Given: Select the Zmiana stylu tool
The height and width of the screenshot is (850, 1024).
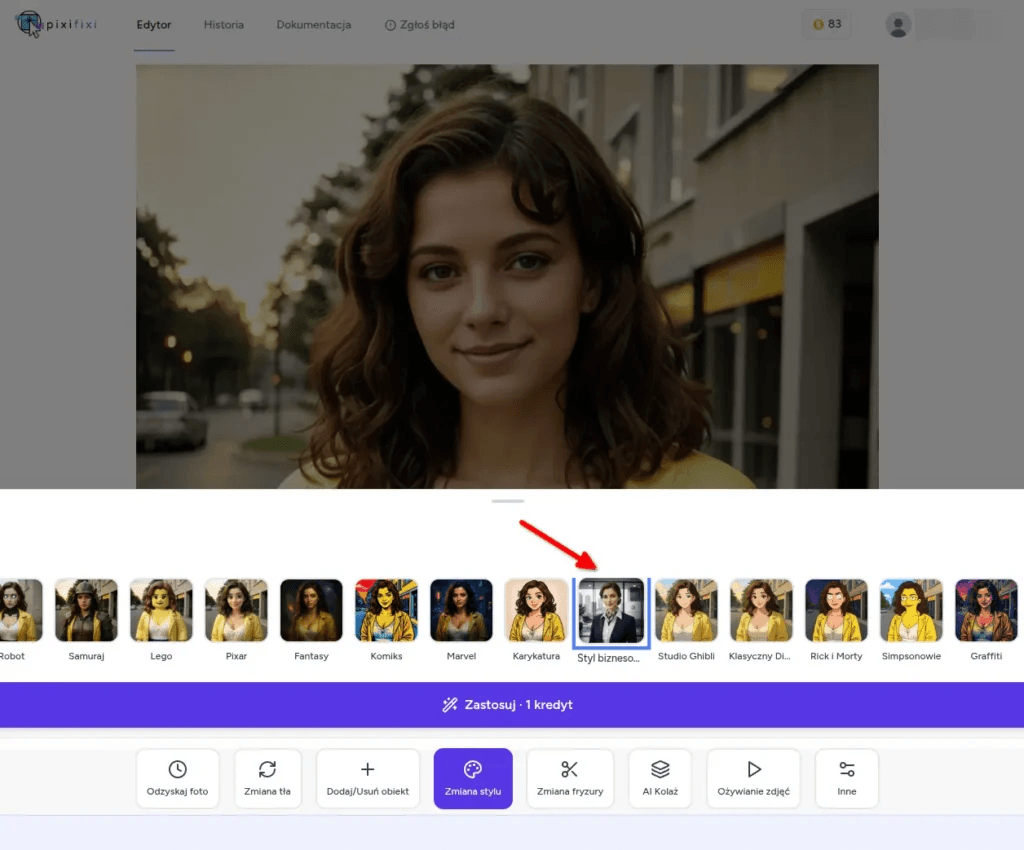Looking at the screenshot, I should [x=473, y=778].
